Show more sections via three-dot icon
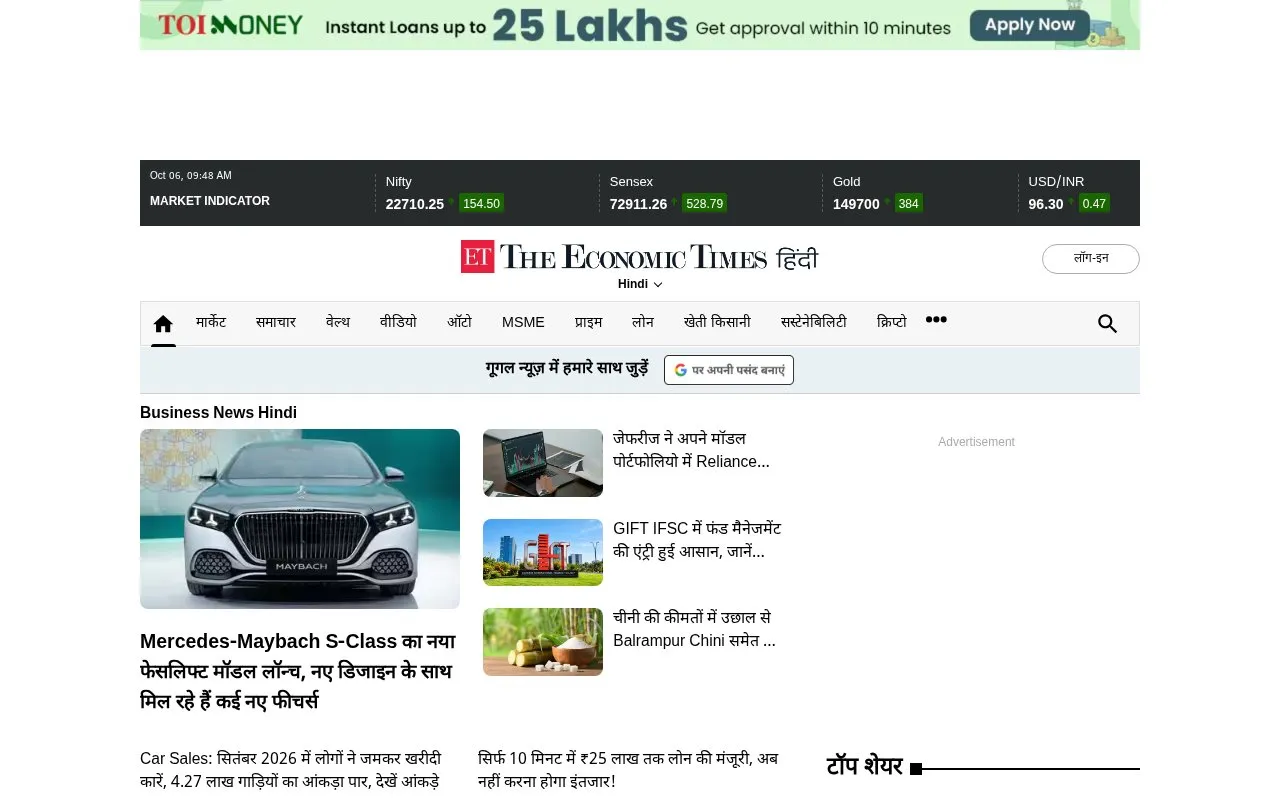The width and height of the screenshot is (1280, 800). point(936,320)
